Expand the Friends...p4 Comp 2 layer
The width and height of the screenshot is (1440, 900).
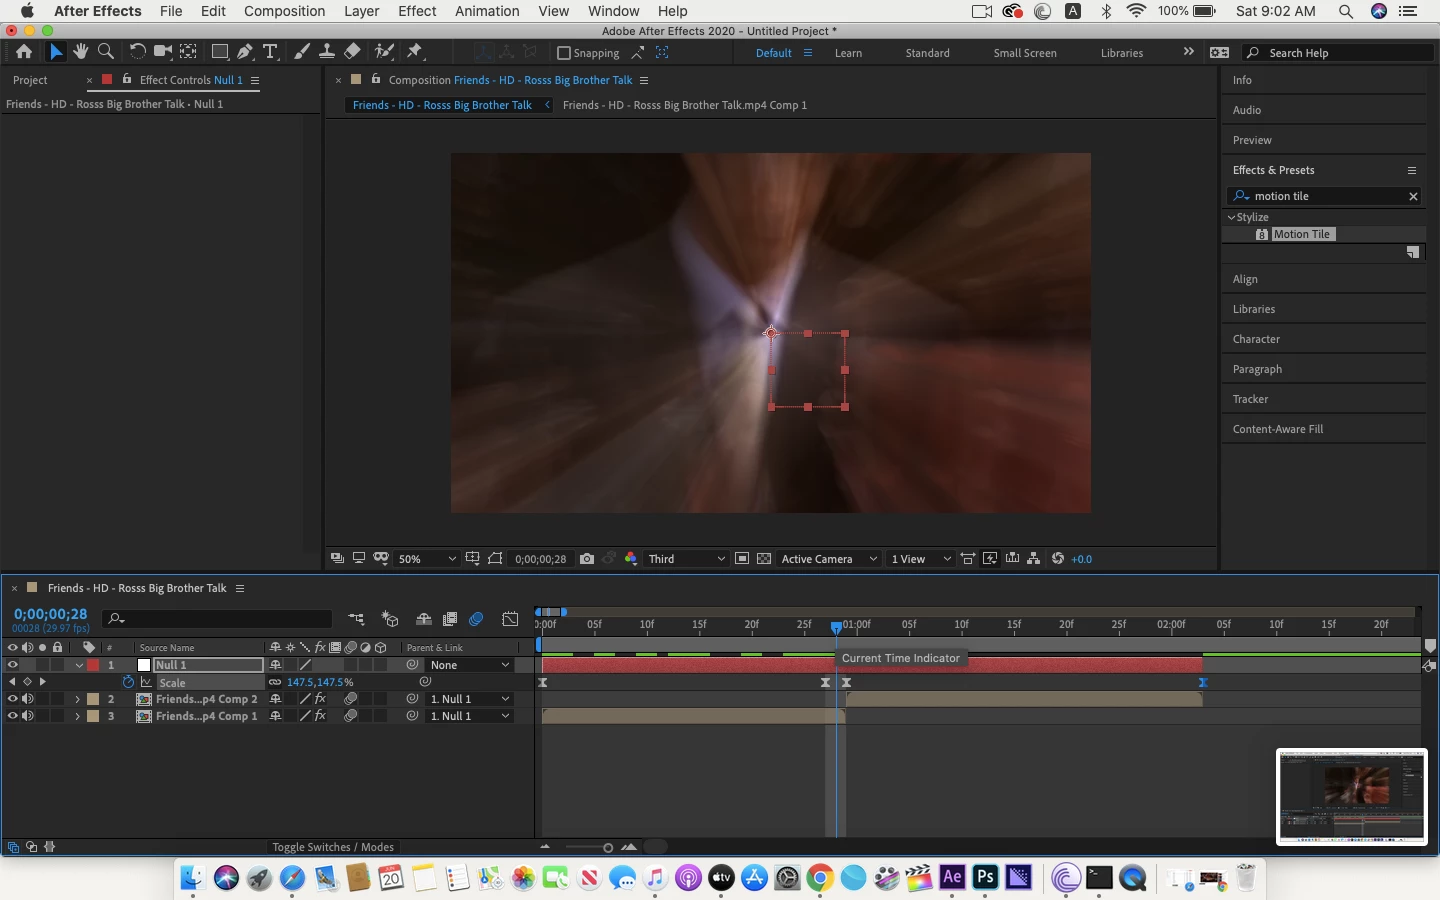tap(78, 699)
